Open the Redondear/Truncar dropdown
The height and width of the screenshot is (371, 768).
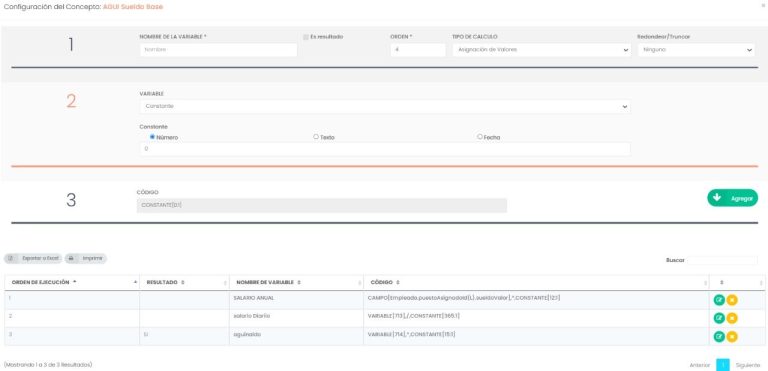[696, 49]
